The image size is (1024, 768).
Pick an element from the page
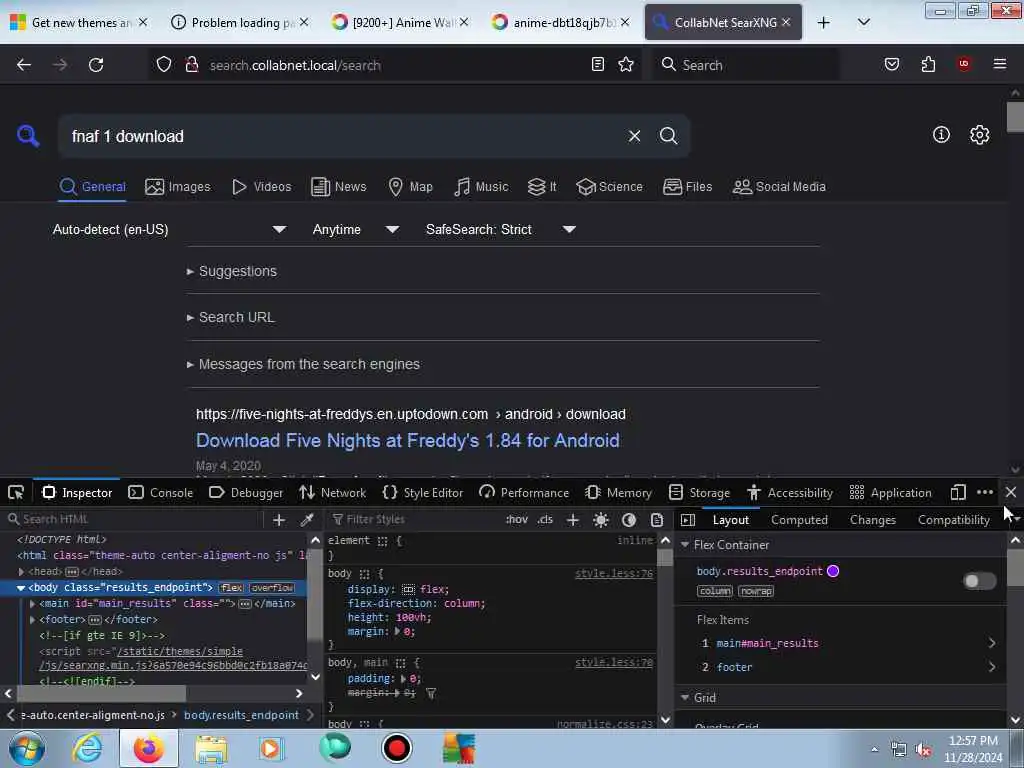point(16,492)
